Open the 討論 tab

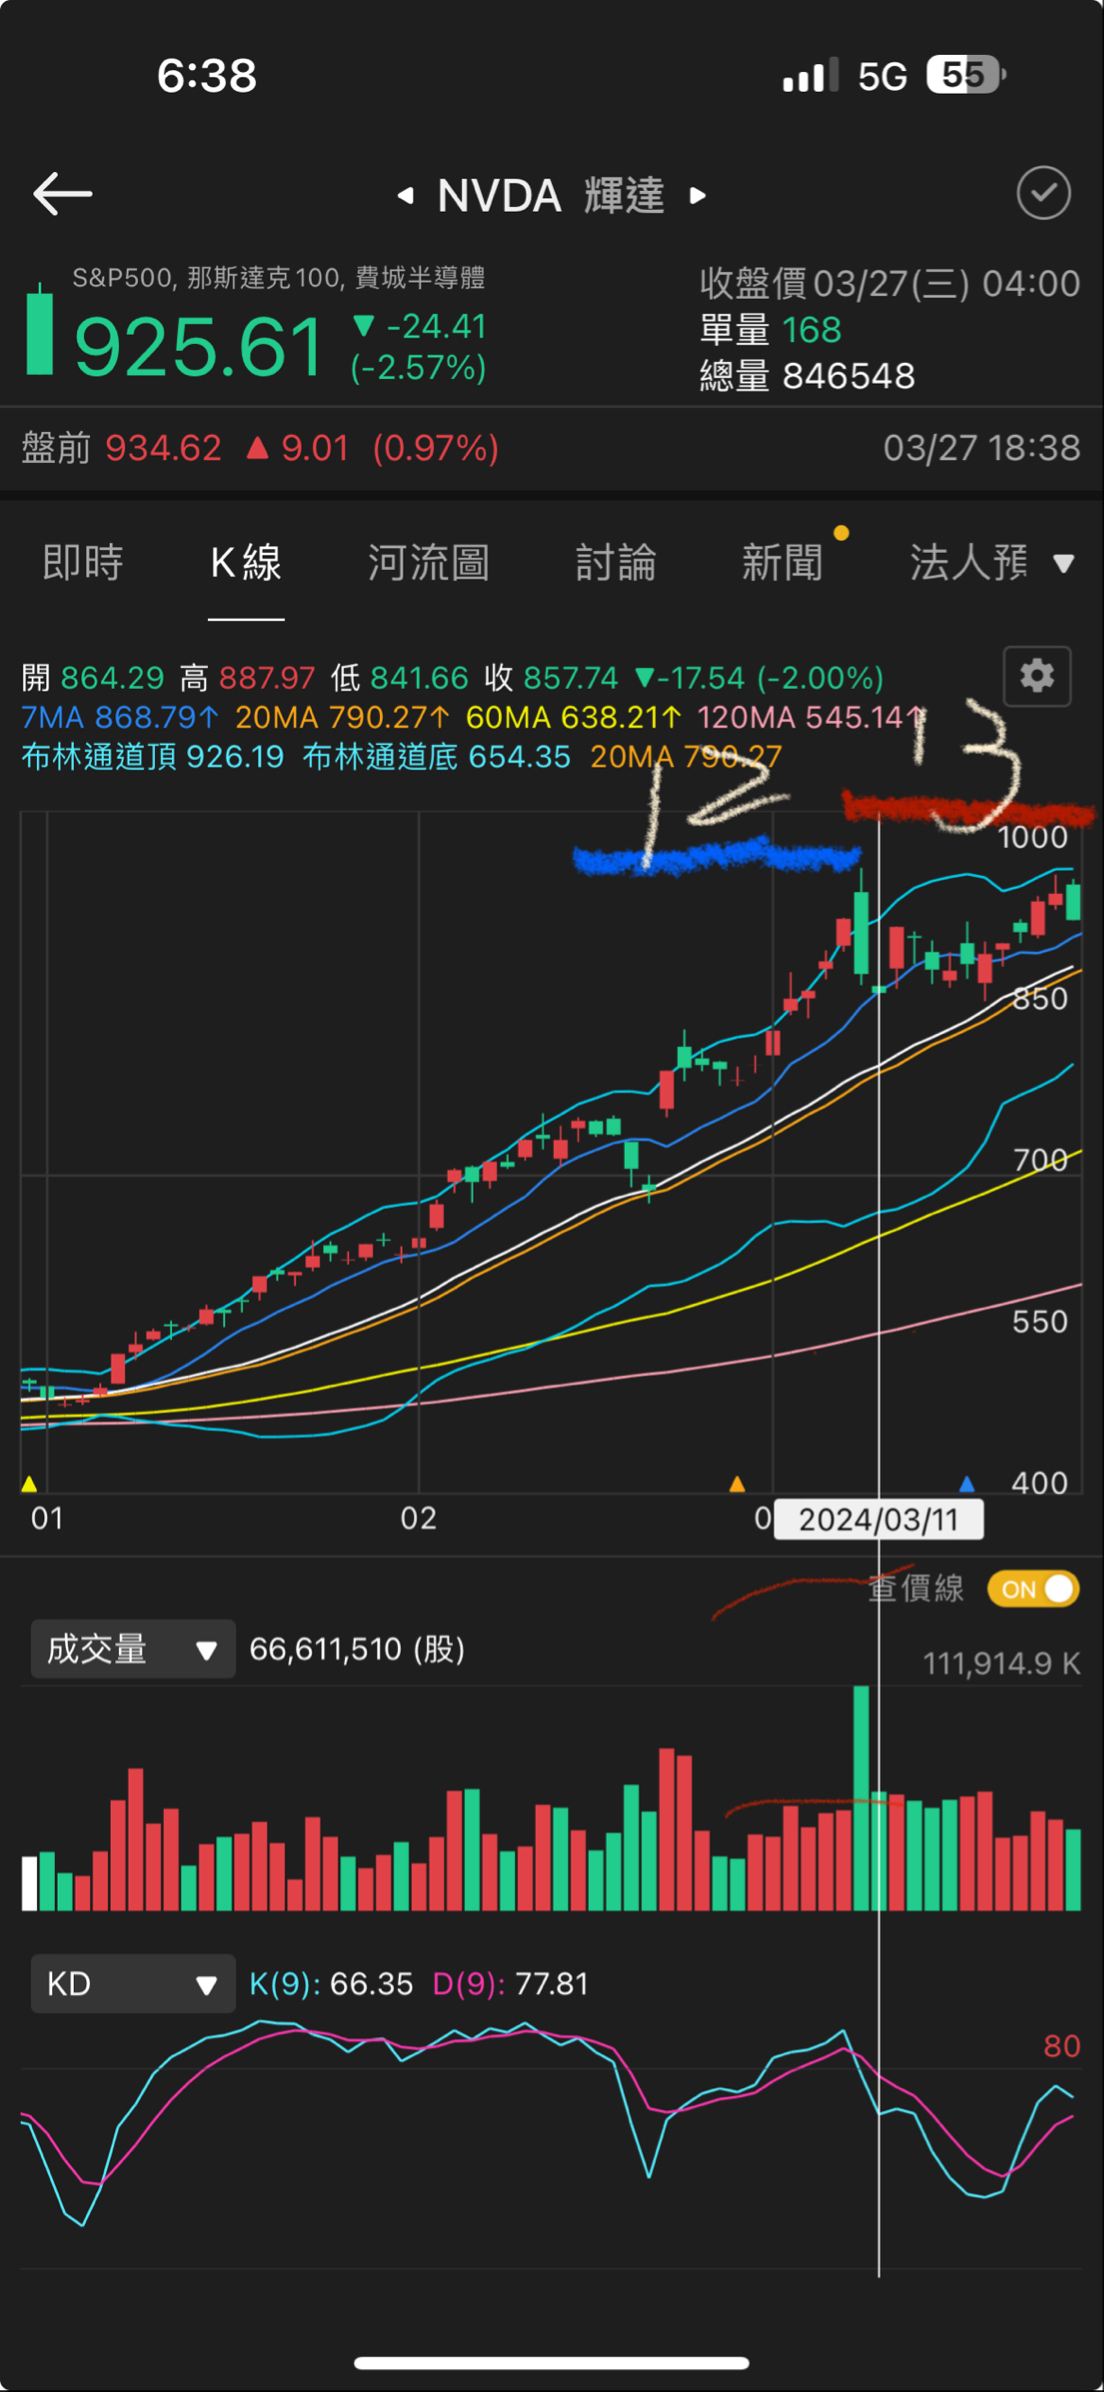(616, 563)
